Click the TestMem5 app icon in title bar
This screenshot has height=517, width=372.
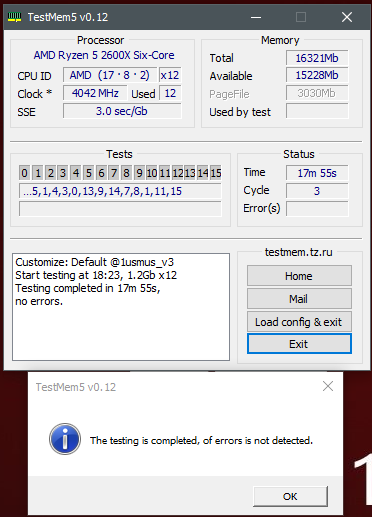click(15, 17)
